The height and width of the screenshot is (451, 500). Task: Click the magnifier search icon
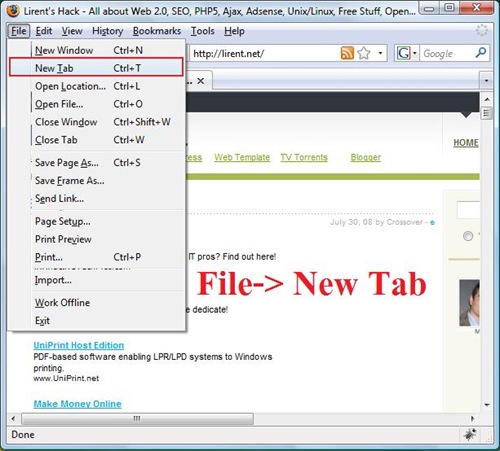click(x=481, y=53)
